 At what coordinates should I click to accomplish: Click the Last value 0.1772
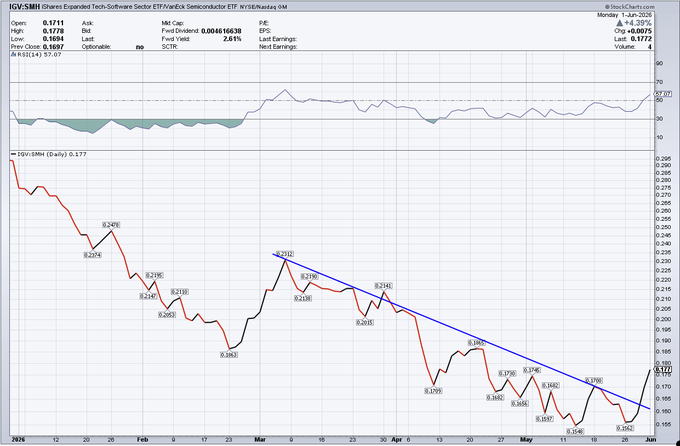coord(642,39)
